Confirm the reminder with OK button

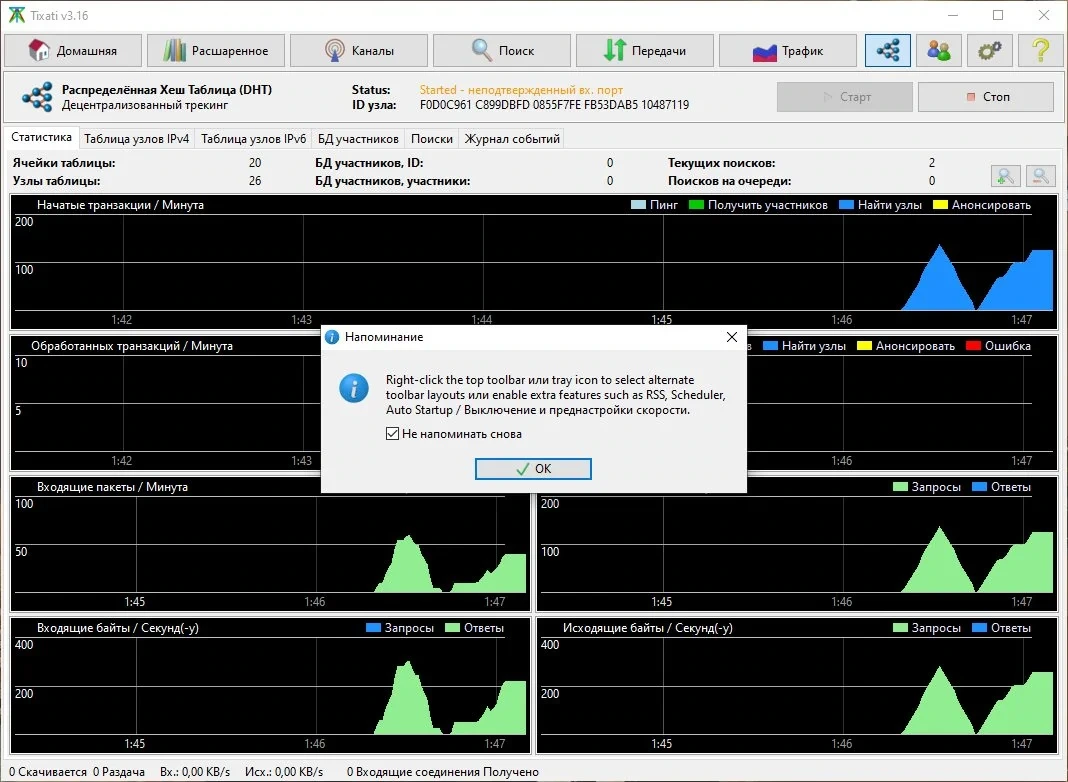click(533, 469)
